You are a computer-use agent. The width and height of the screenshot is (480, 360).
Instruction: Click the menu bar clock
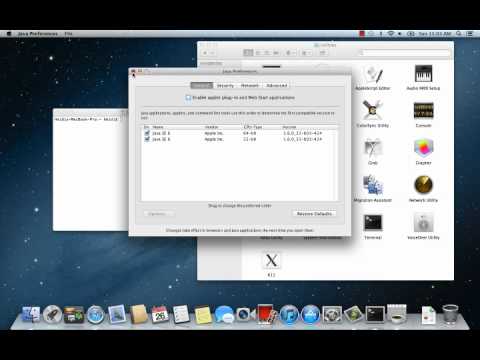tap(435, 34)
